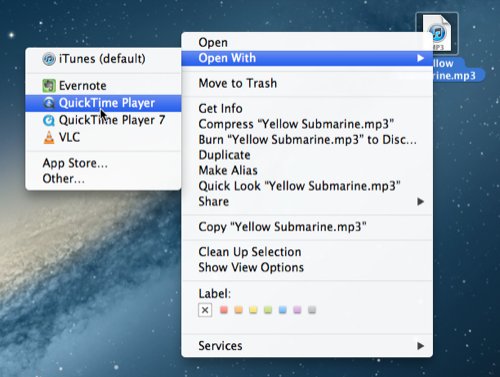This screenshot has height=377, width=500.
Task: Select the Yellow Submarine.mp3 desktop file icon
Action: pyautogui.click(x=437, y=33)
